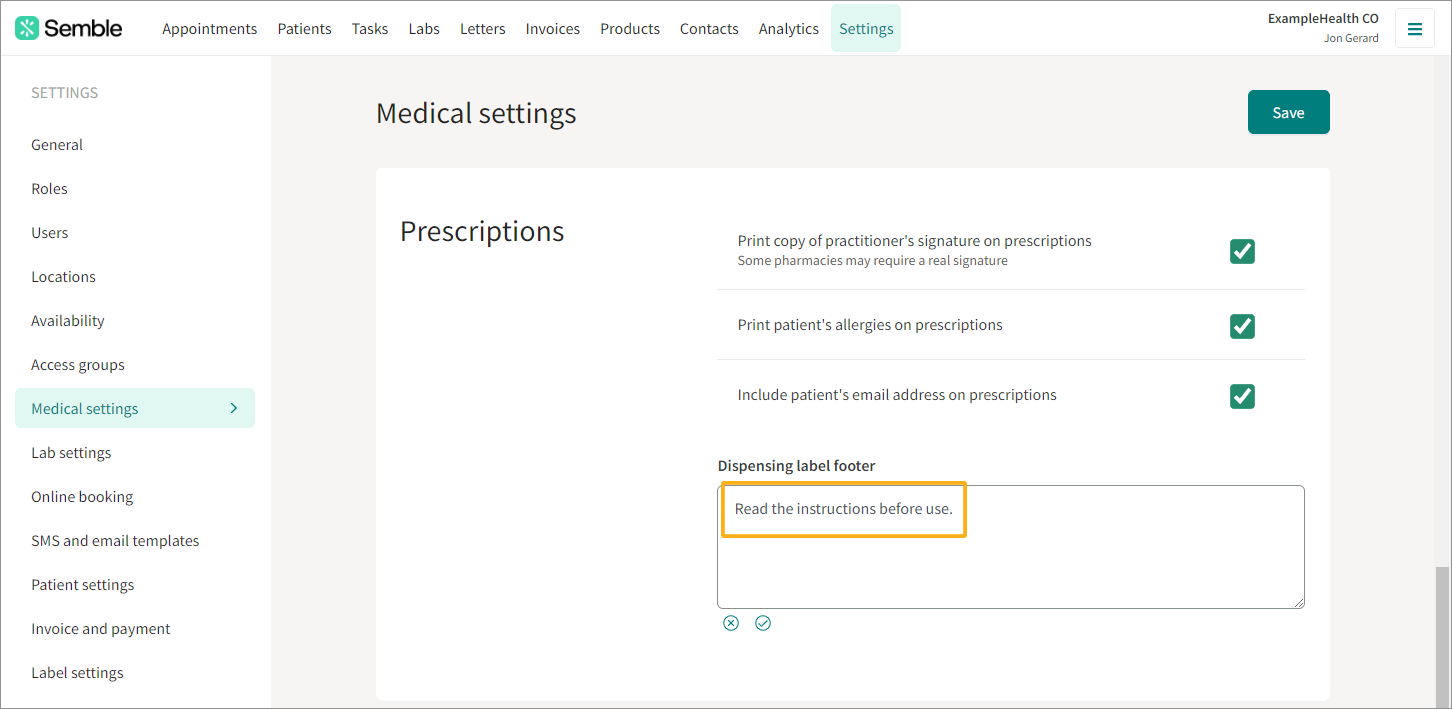
Task: Select Access groups in the sidebar
Action: [78, 365]
